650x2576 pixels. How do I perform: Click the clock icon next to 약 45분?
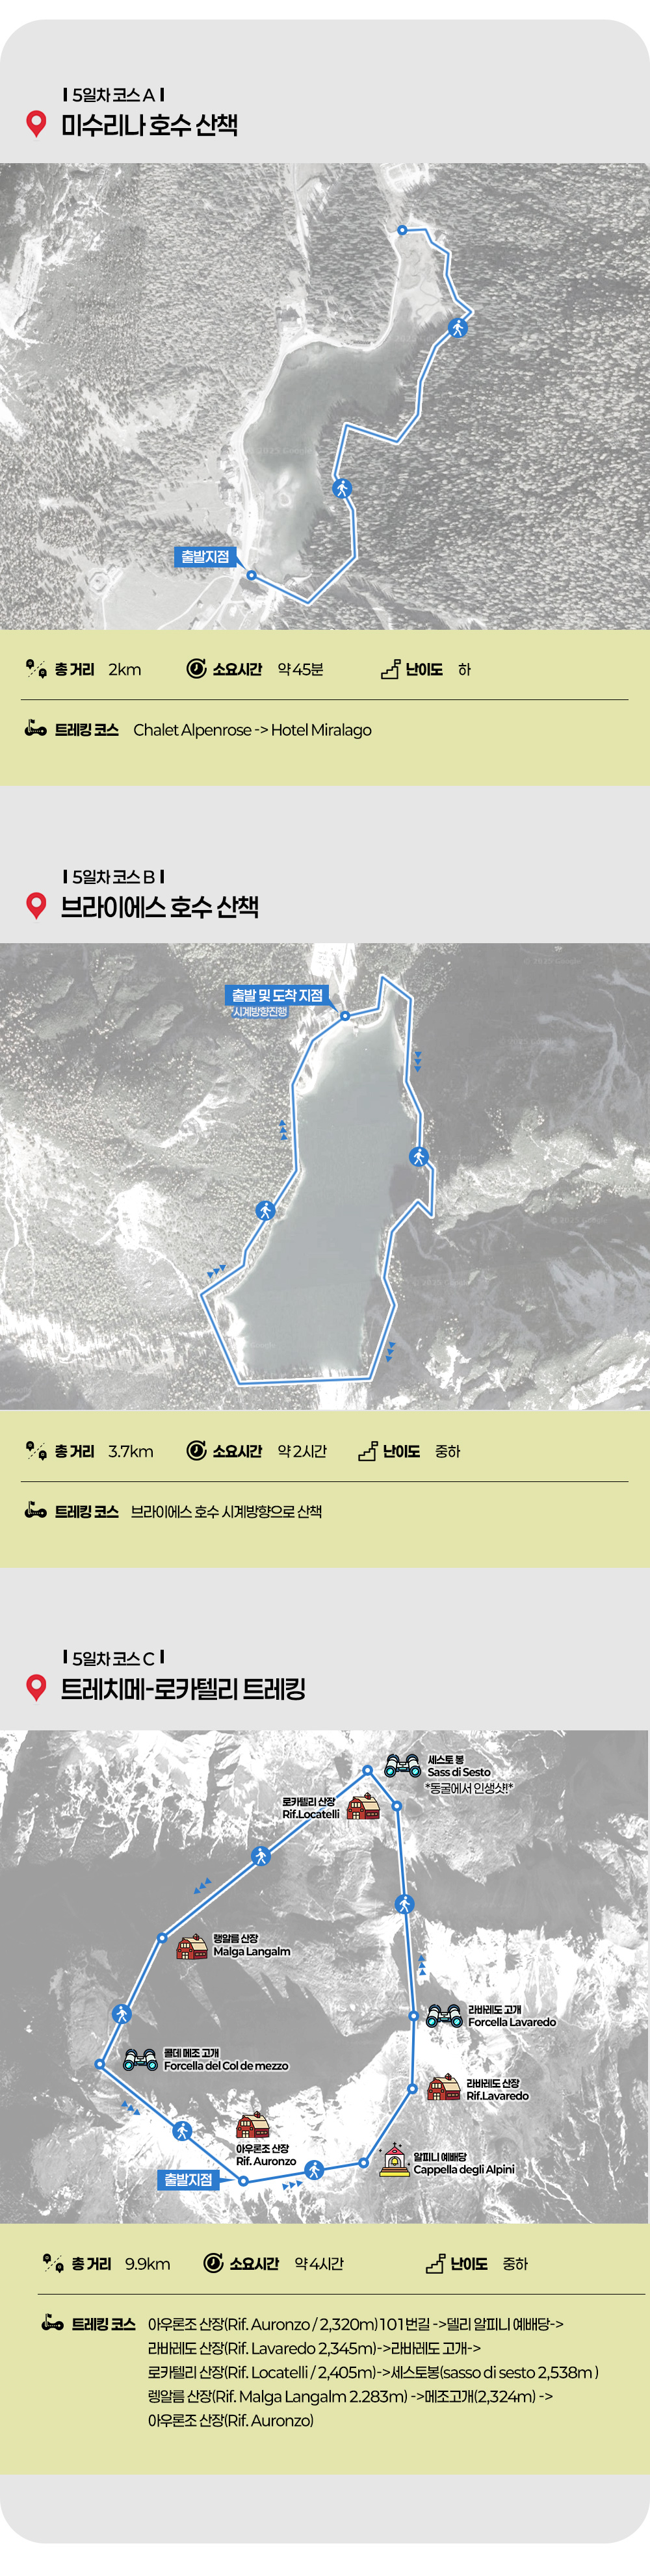[x=196, y=668]
